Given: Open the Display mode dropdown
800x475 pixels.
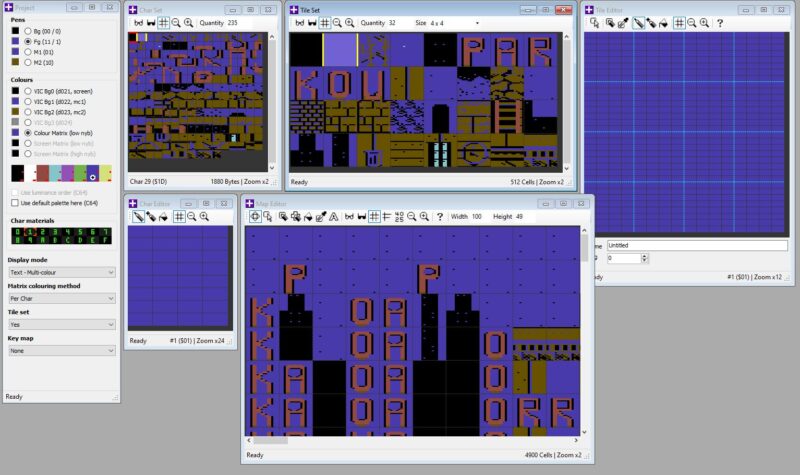Looking at the screenshot, I should (x=61, y=272).
